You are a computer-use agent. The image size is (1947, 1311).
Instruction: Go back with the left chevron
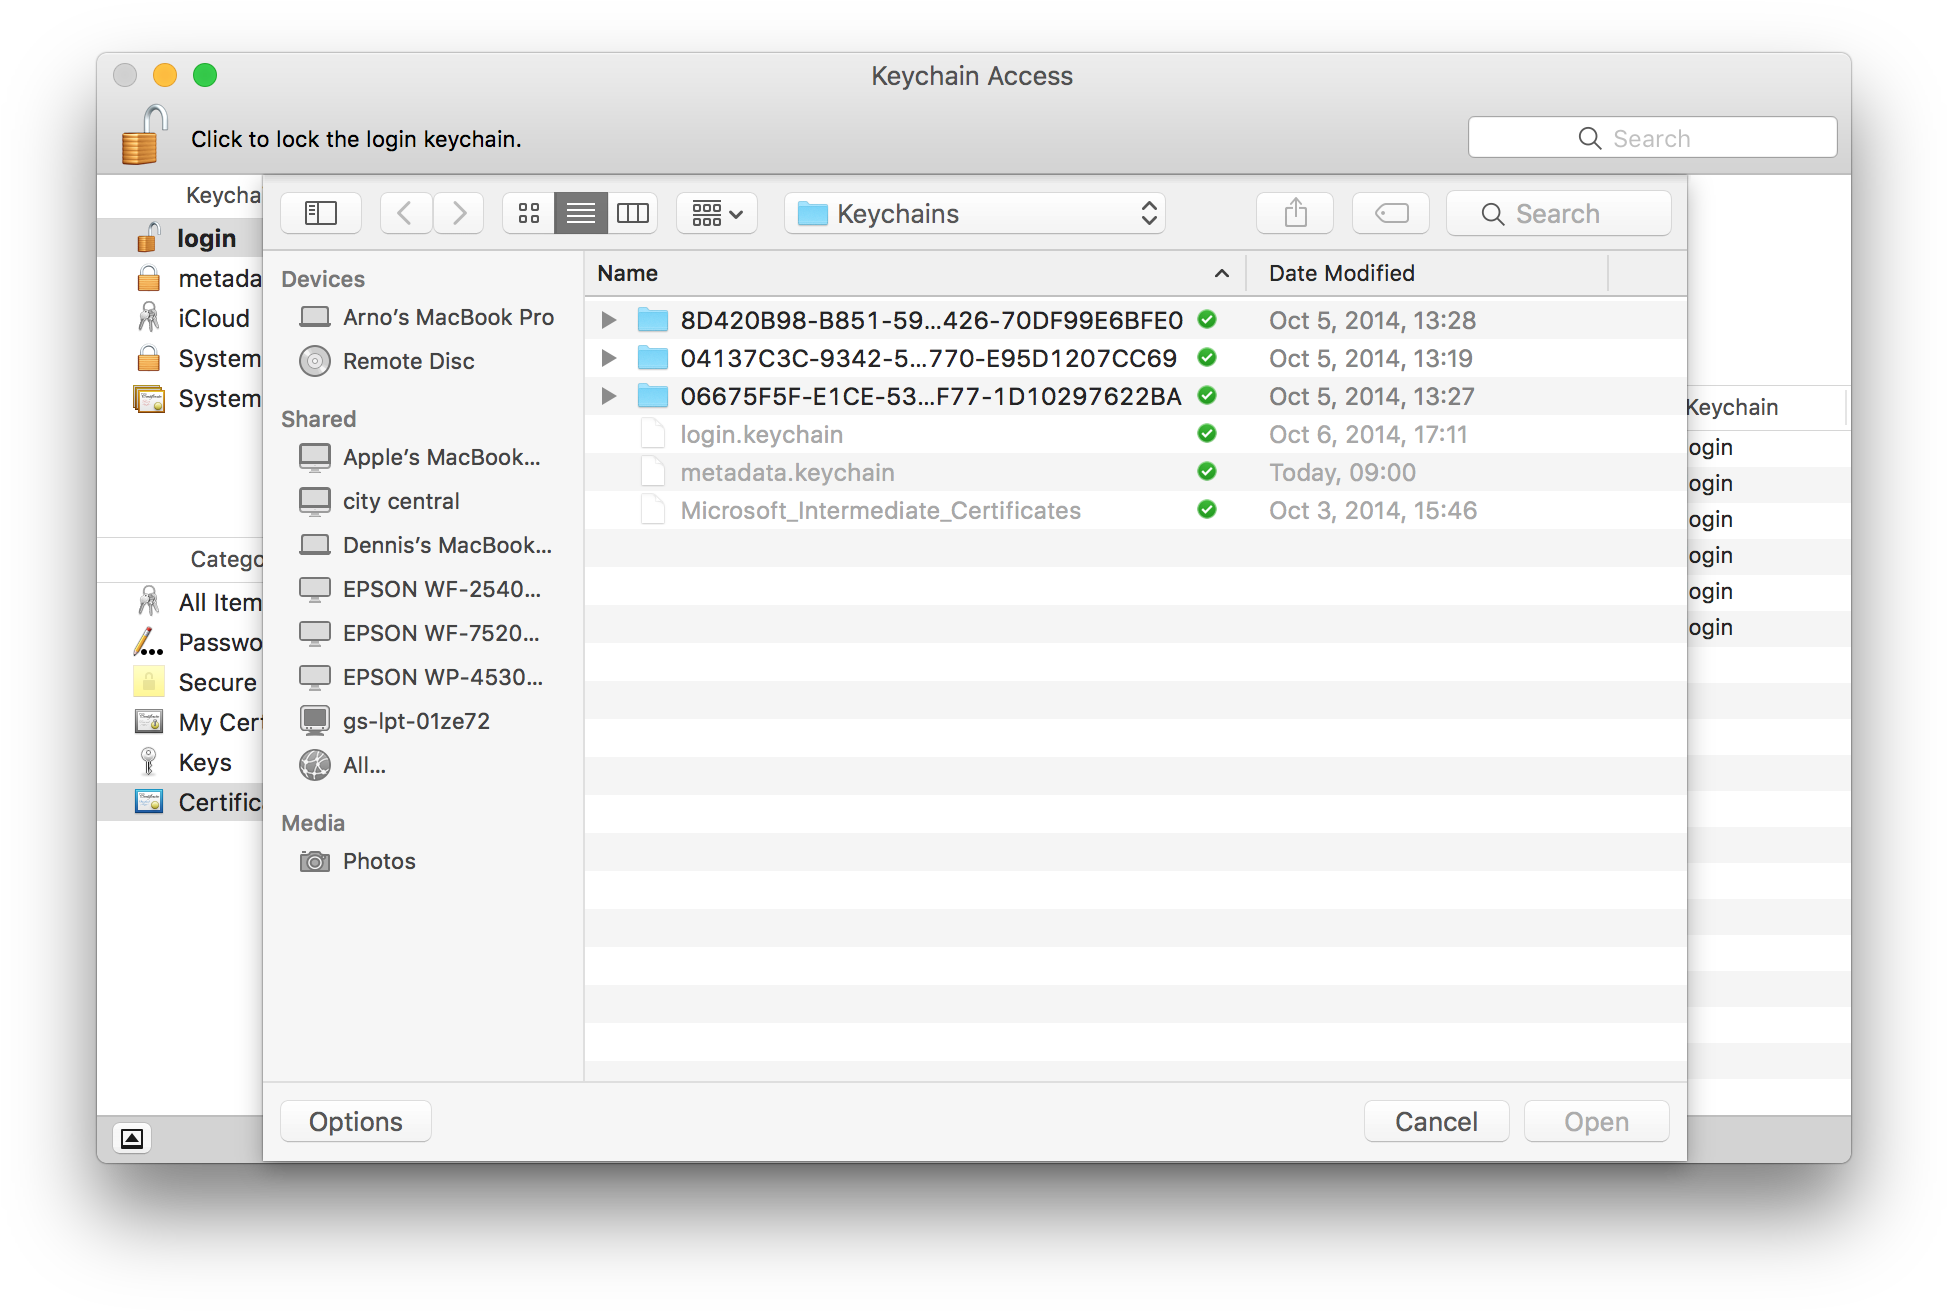[405, 213]
